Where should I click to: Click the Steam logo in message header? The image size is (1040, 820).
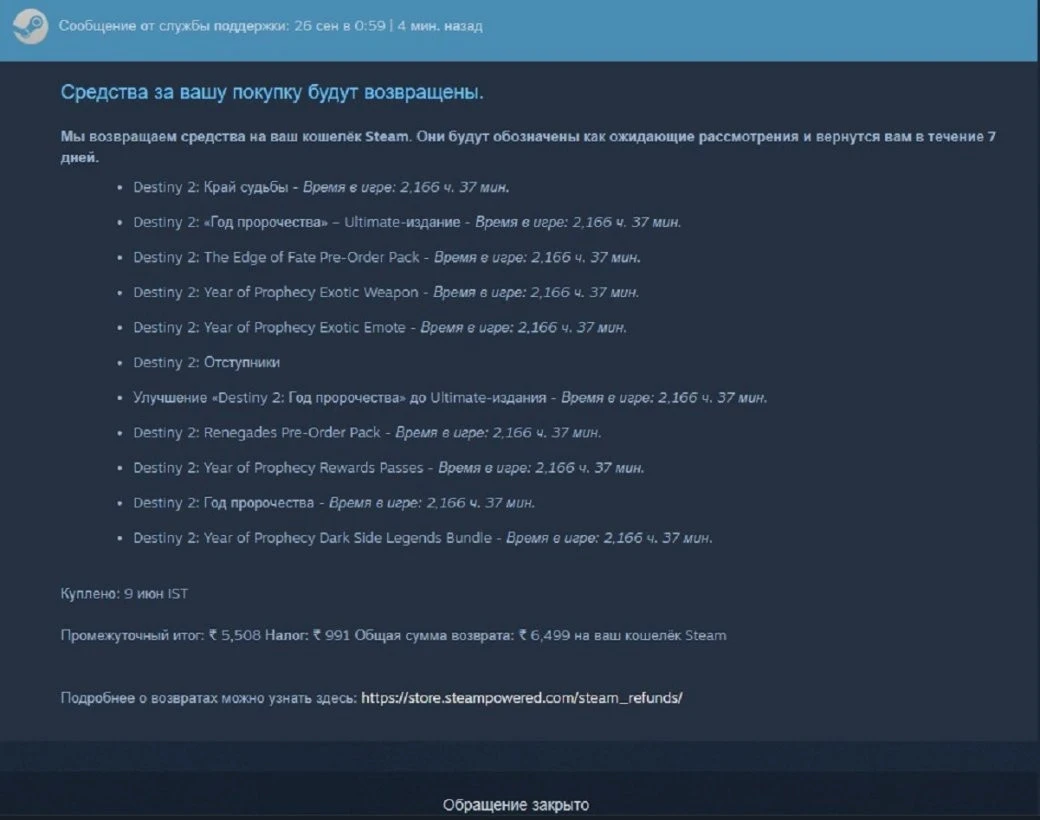(x=30, y=26)
